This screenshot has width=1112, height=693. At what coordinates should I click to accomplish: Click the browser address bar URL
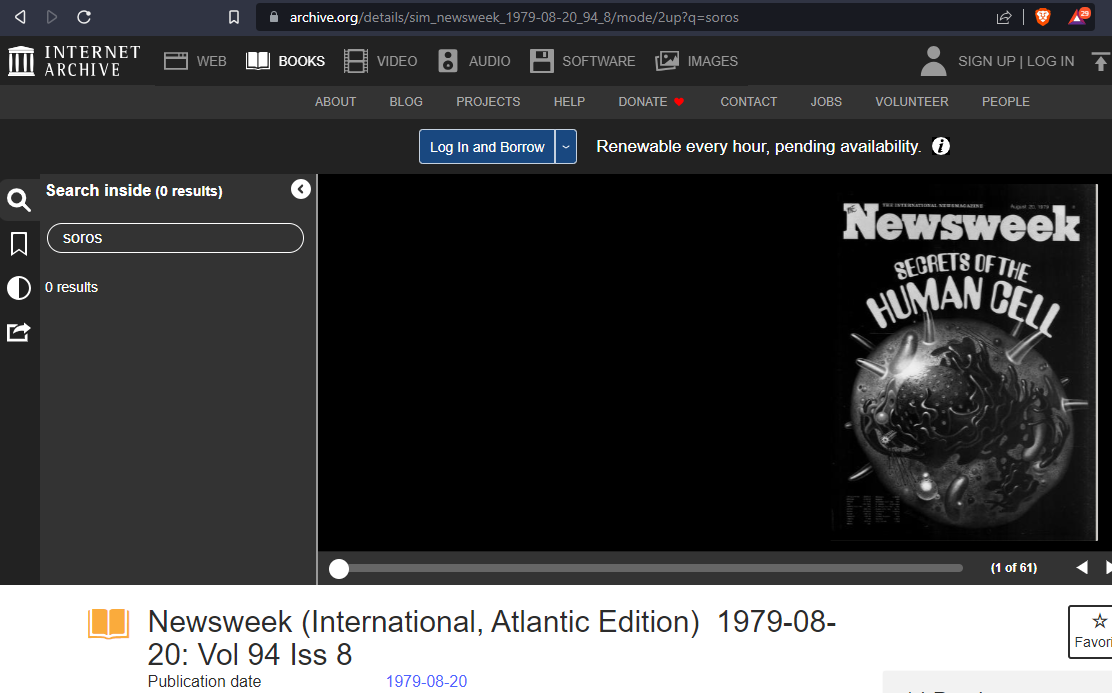(x=514, y=17)
